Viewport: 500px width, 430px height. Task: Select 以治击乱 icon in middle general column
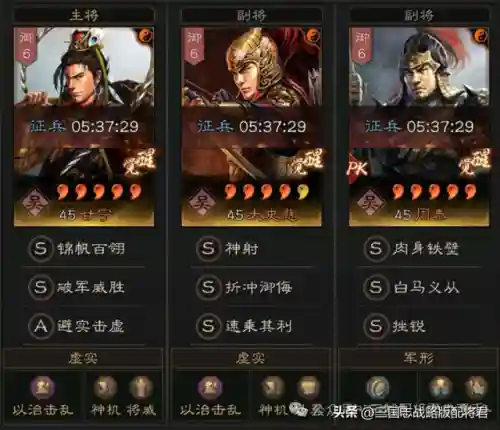click(x=210, y=388)
